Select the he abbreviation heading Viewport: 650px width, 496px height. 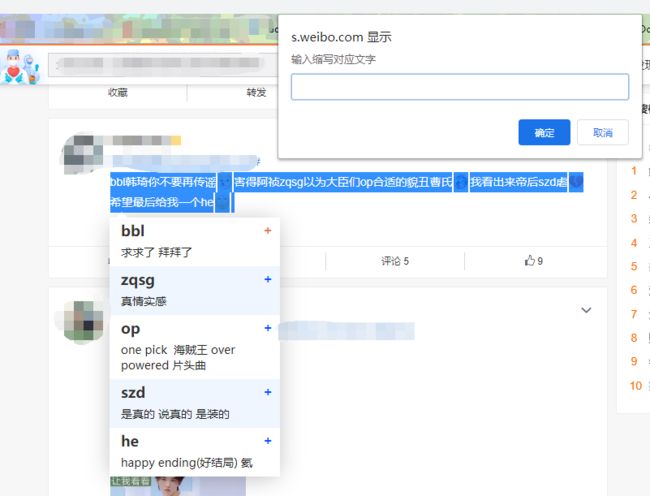130,441
